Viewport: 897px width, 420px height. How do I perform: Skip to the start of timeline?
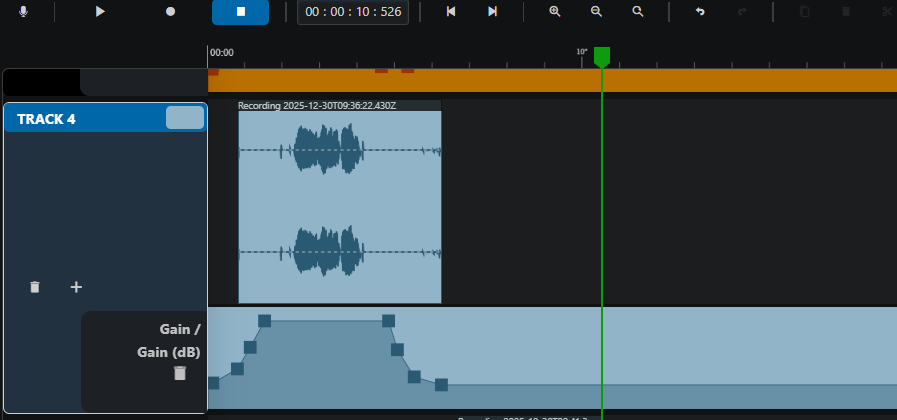(451, 11)
